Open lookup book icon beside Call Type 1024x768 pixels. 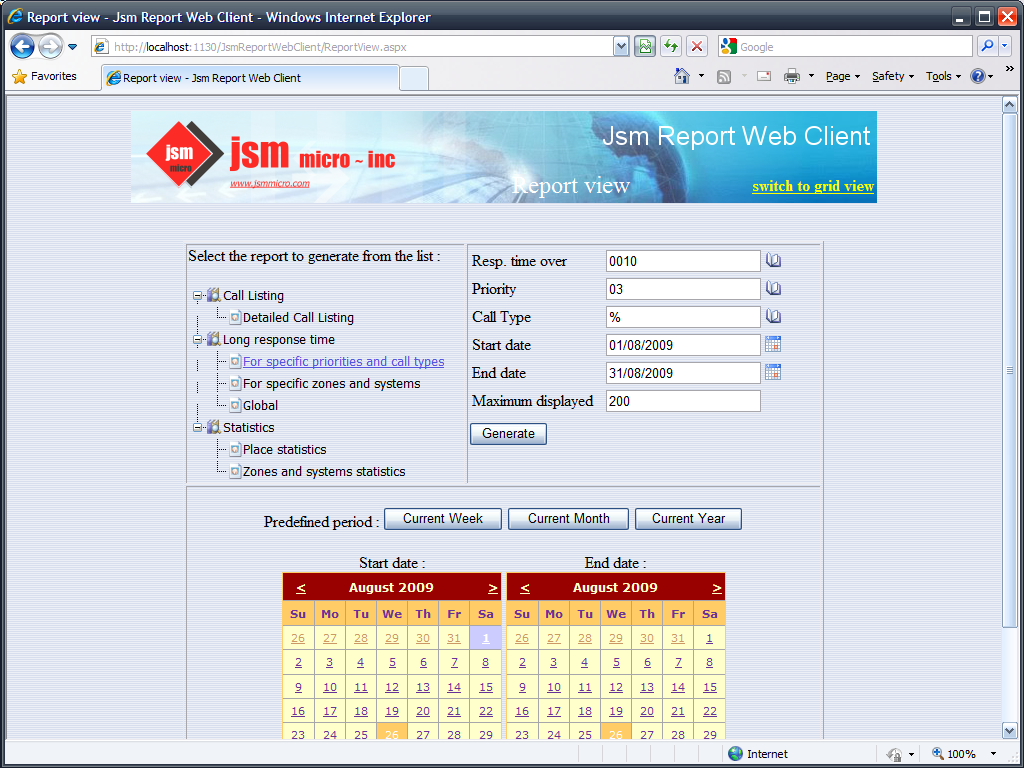[x=773, y=316]
